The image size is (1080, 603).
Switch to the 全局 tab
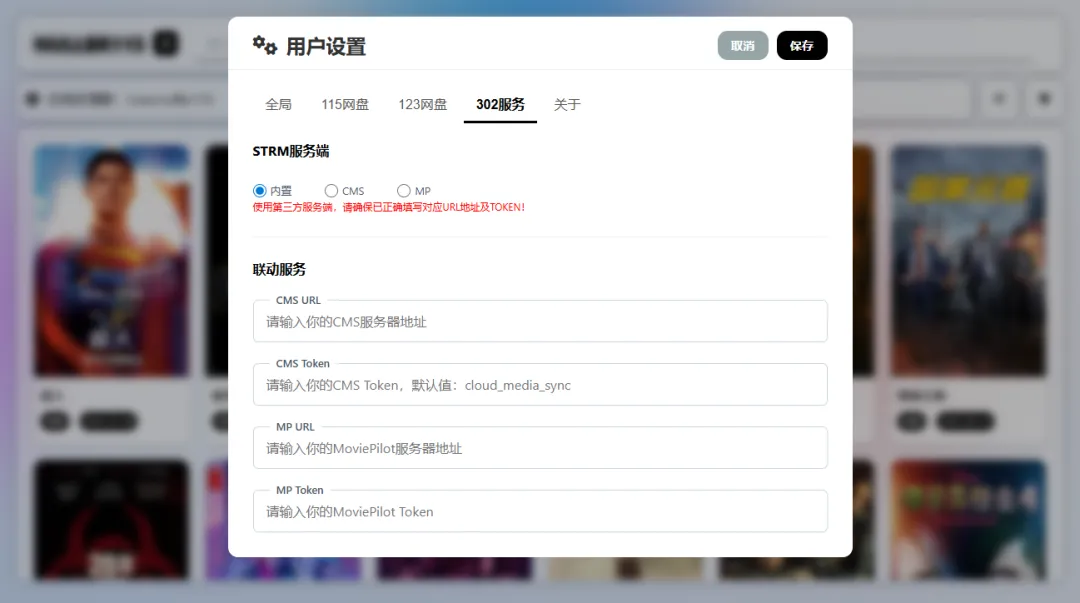click(x=278, y=104)
